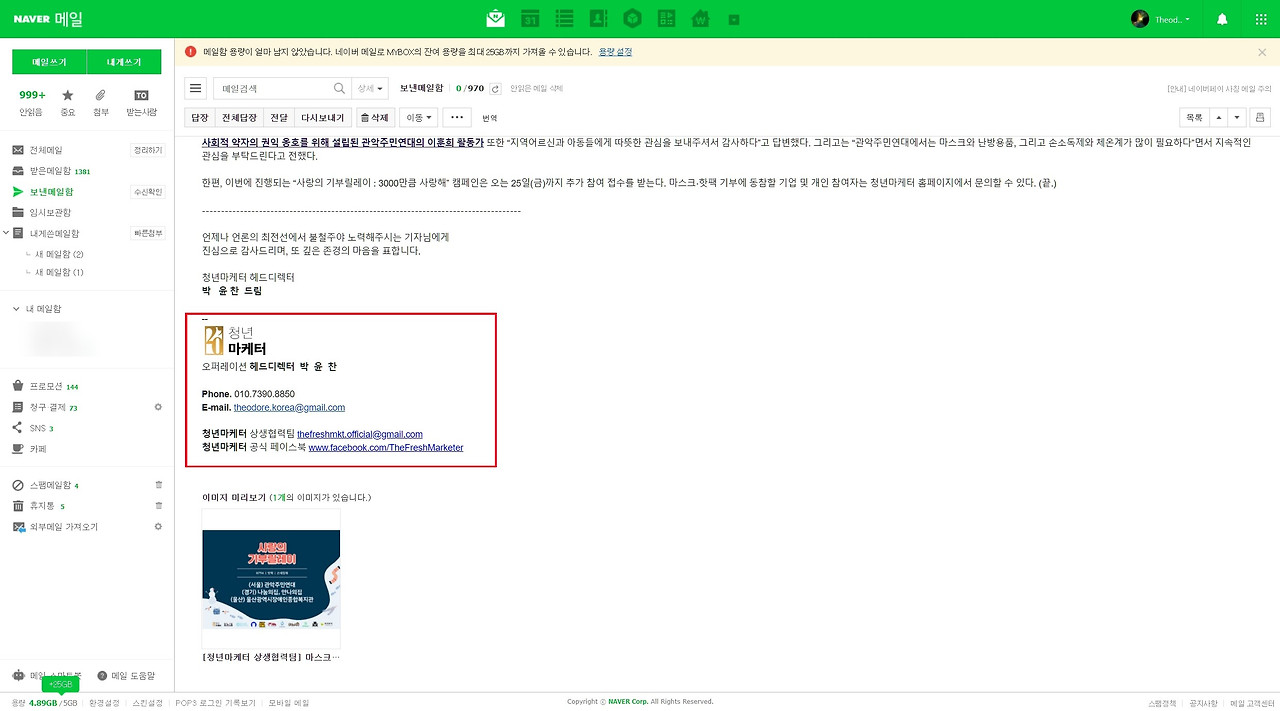Click the print icon near 목록 button
Viewport: 1280px width, 711px height.
tap(1260, 117)
